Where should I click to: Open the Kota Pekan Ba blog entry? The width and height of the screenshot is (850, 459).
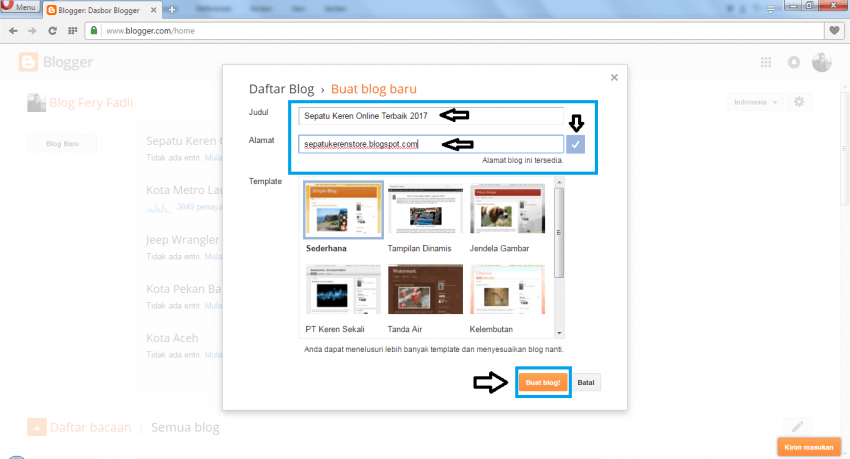click(x=183, y=289)
